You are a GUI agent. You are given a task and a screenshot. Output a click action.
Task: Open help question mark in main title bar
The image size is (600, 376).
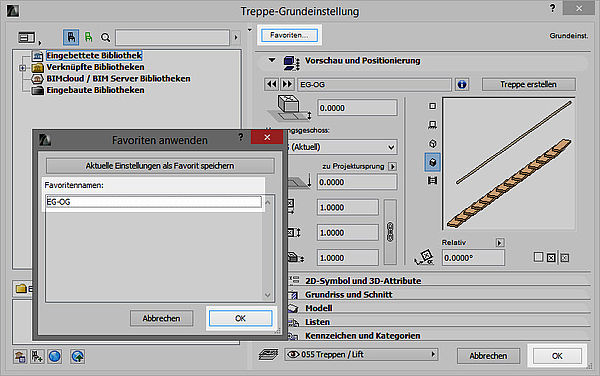pos(552,8)
